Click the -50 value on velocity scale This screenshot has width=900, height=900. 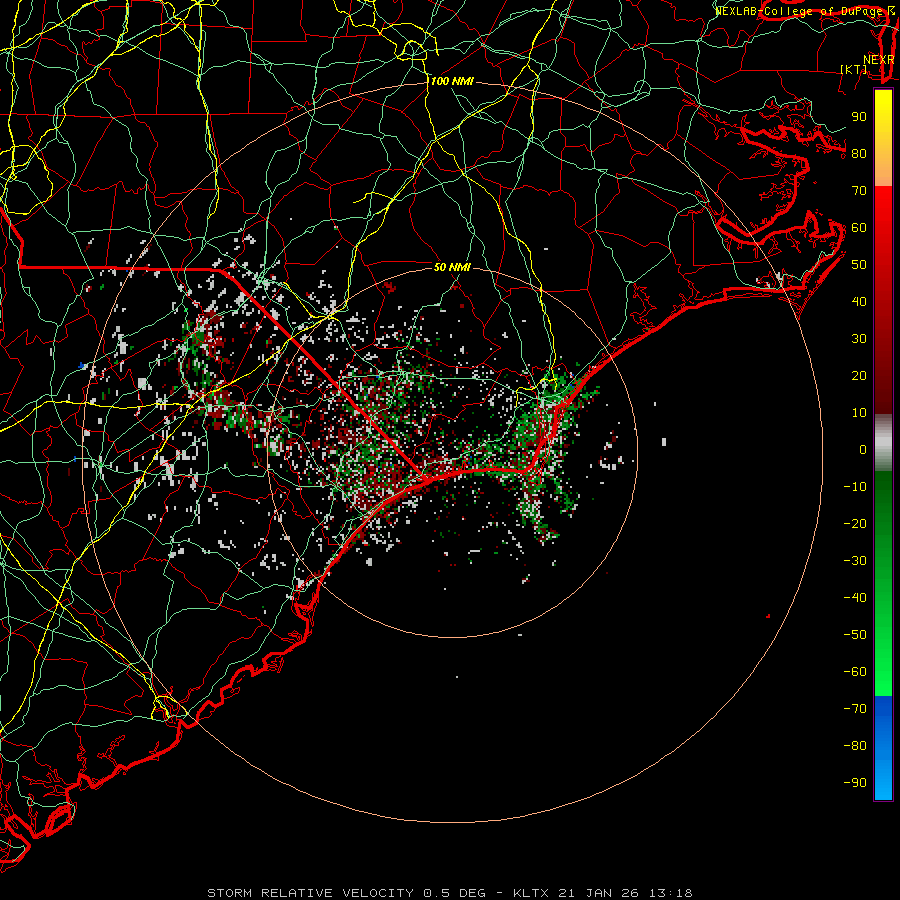click(x=855, y=635)
